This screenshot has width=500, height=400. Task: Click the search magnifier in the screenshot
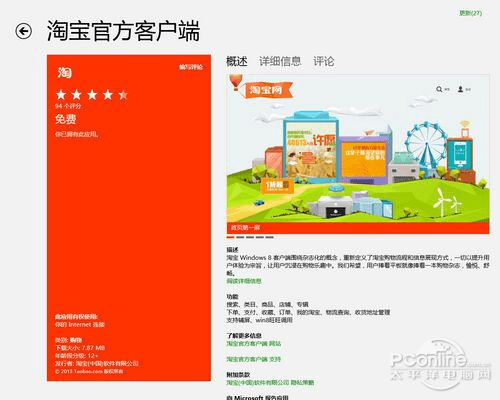coord(439,89)
